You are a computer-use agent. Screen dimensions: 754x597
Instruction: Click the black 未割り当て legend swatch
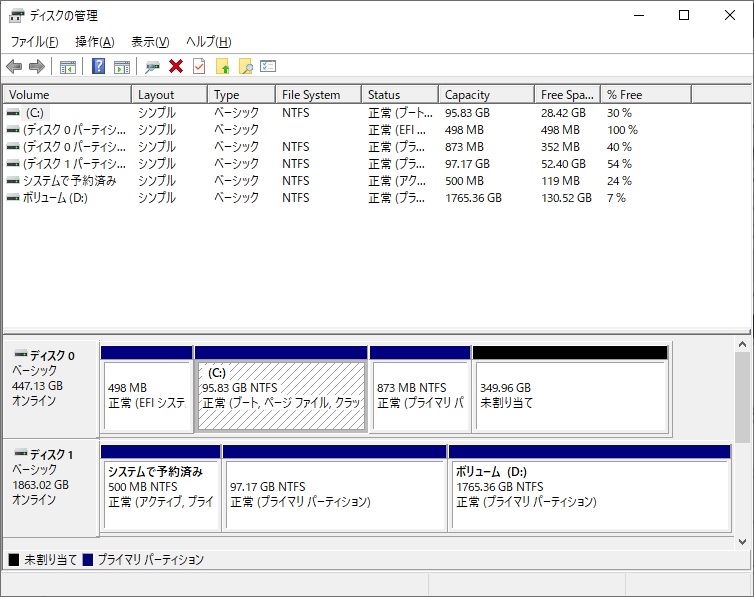pyautogui.click(x=14, y=560)
